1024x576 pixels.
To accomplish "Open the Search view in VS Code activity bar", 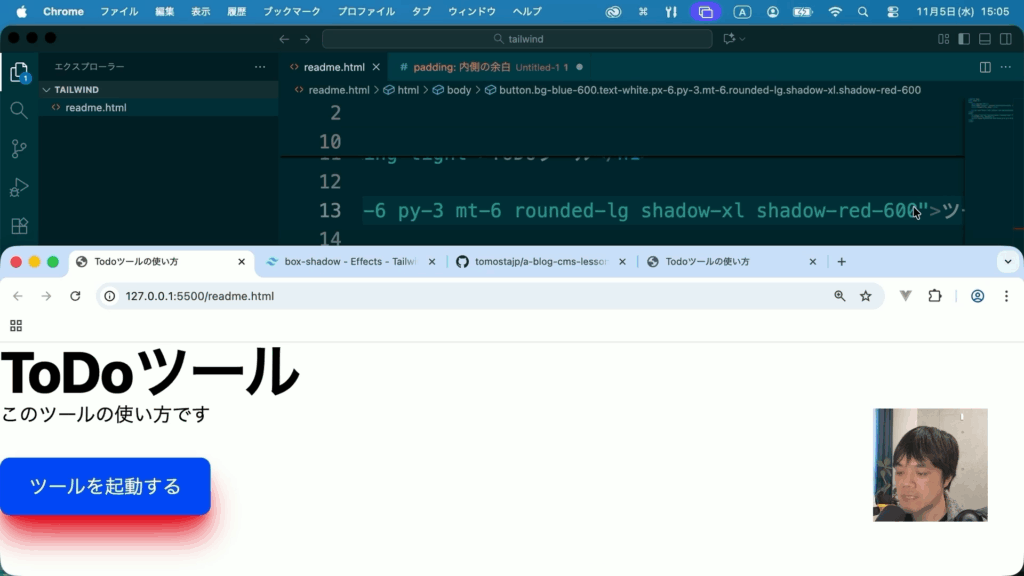I will [18, 110].
